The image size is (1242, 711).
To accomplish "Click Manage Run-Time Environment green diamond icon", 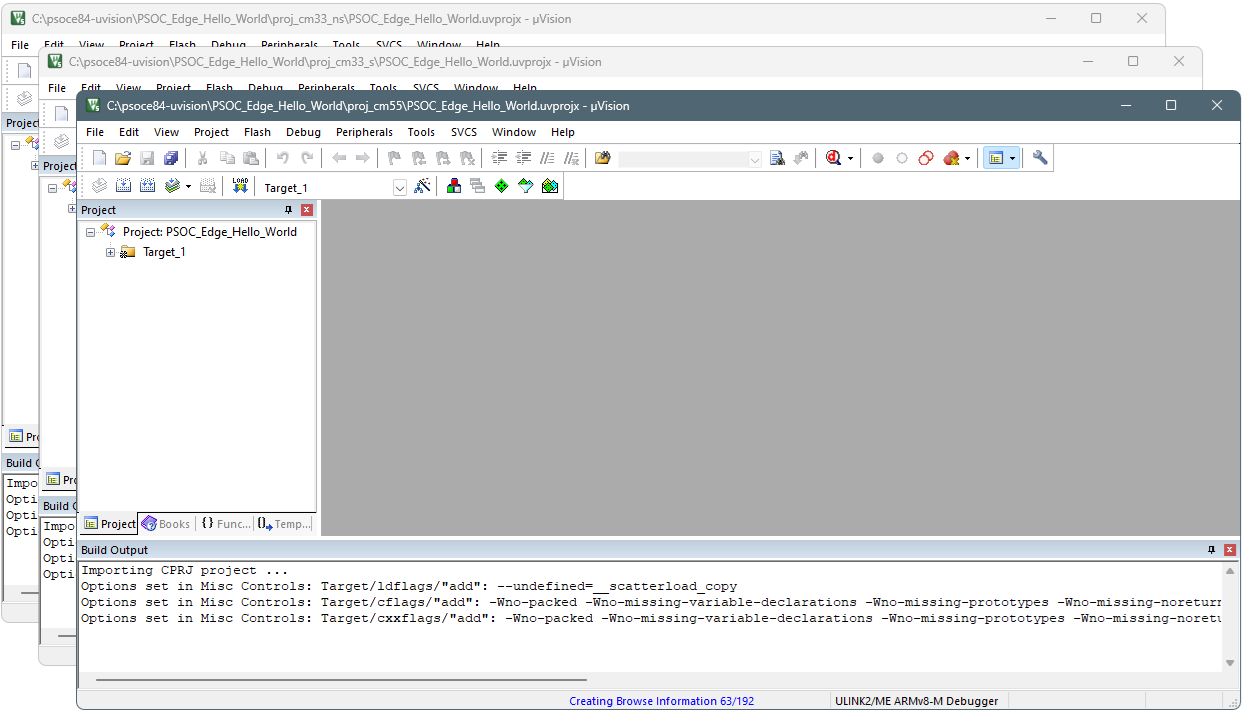I will [501, 186].
